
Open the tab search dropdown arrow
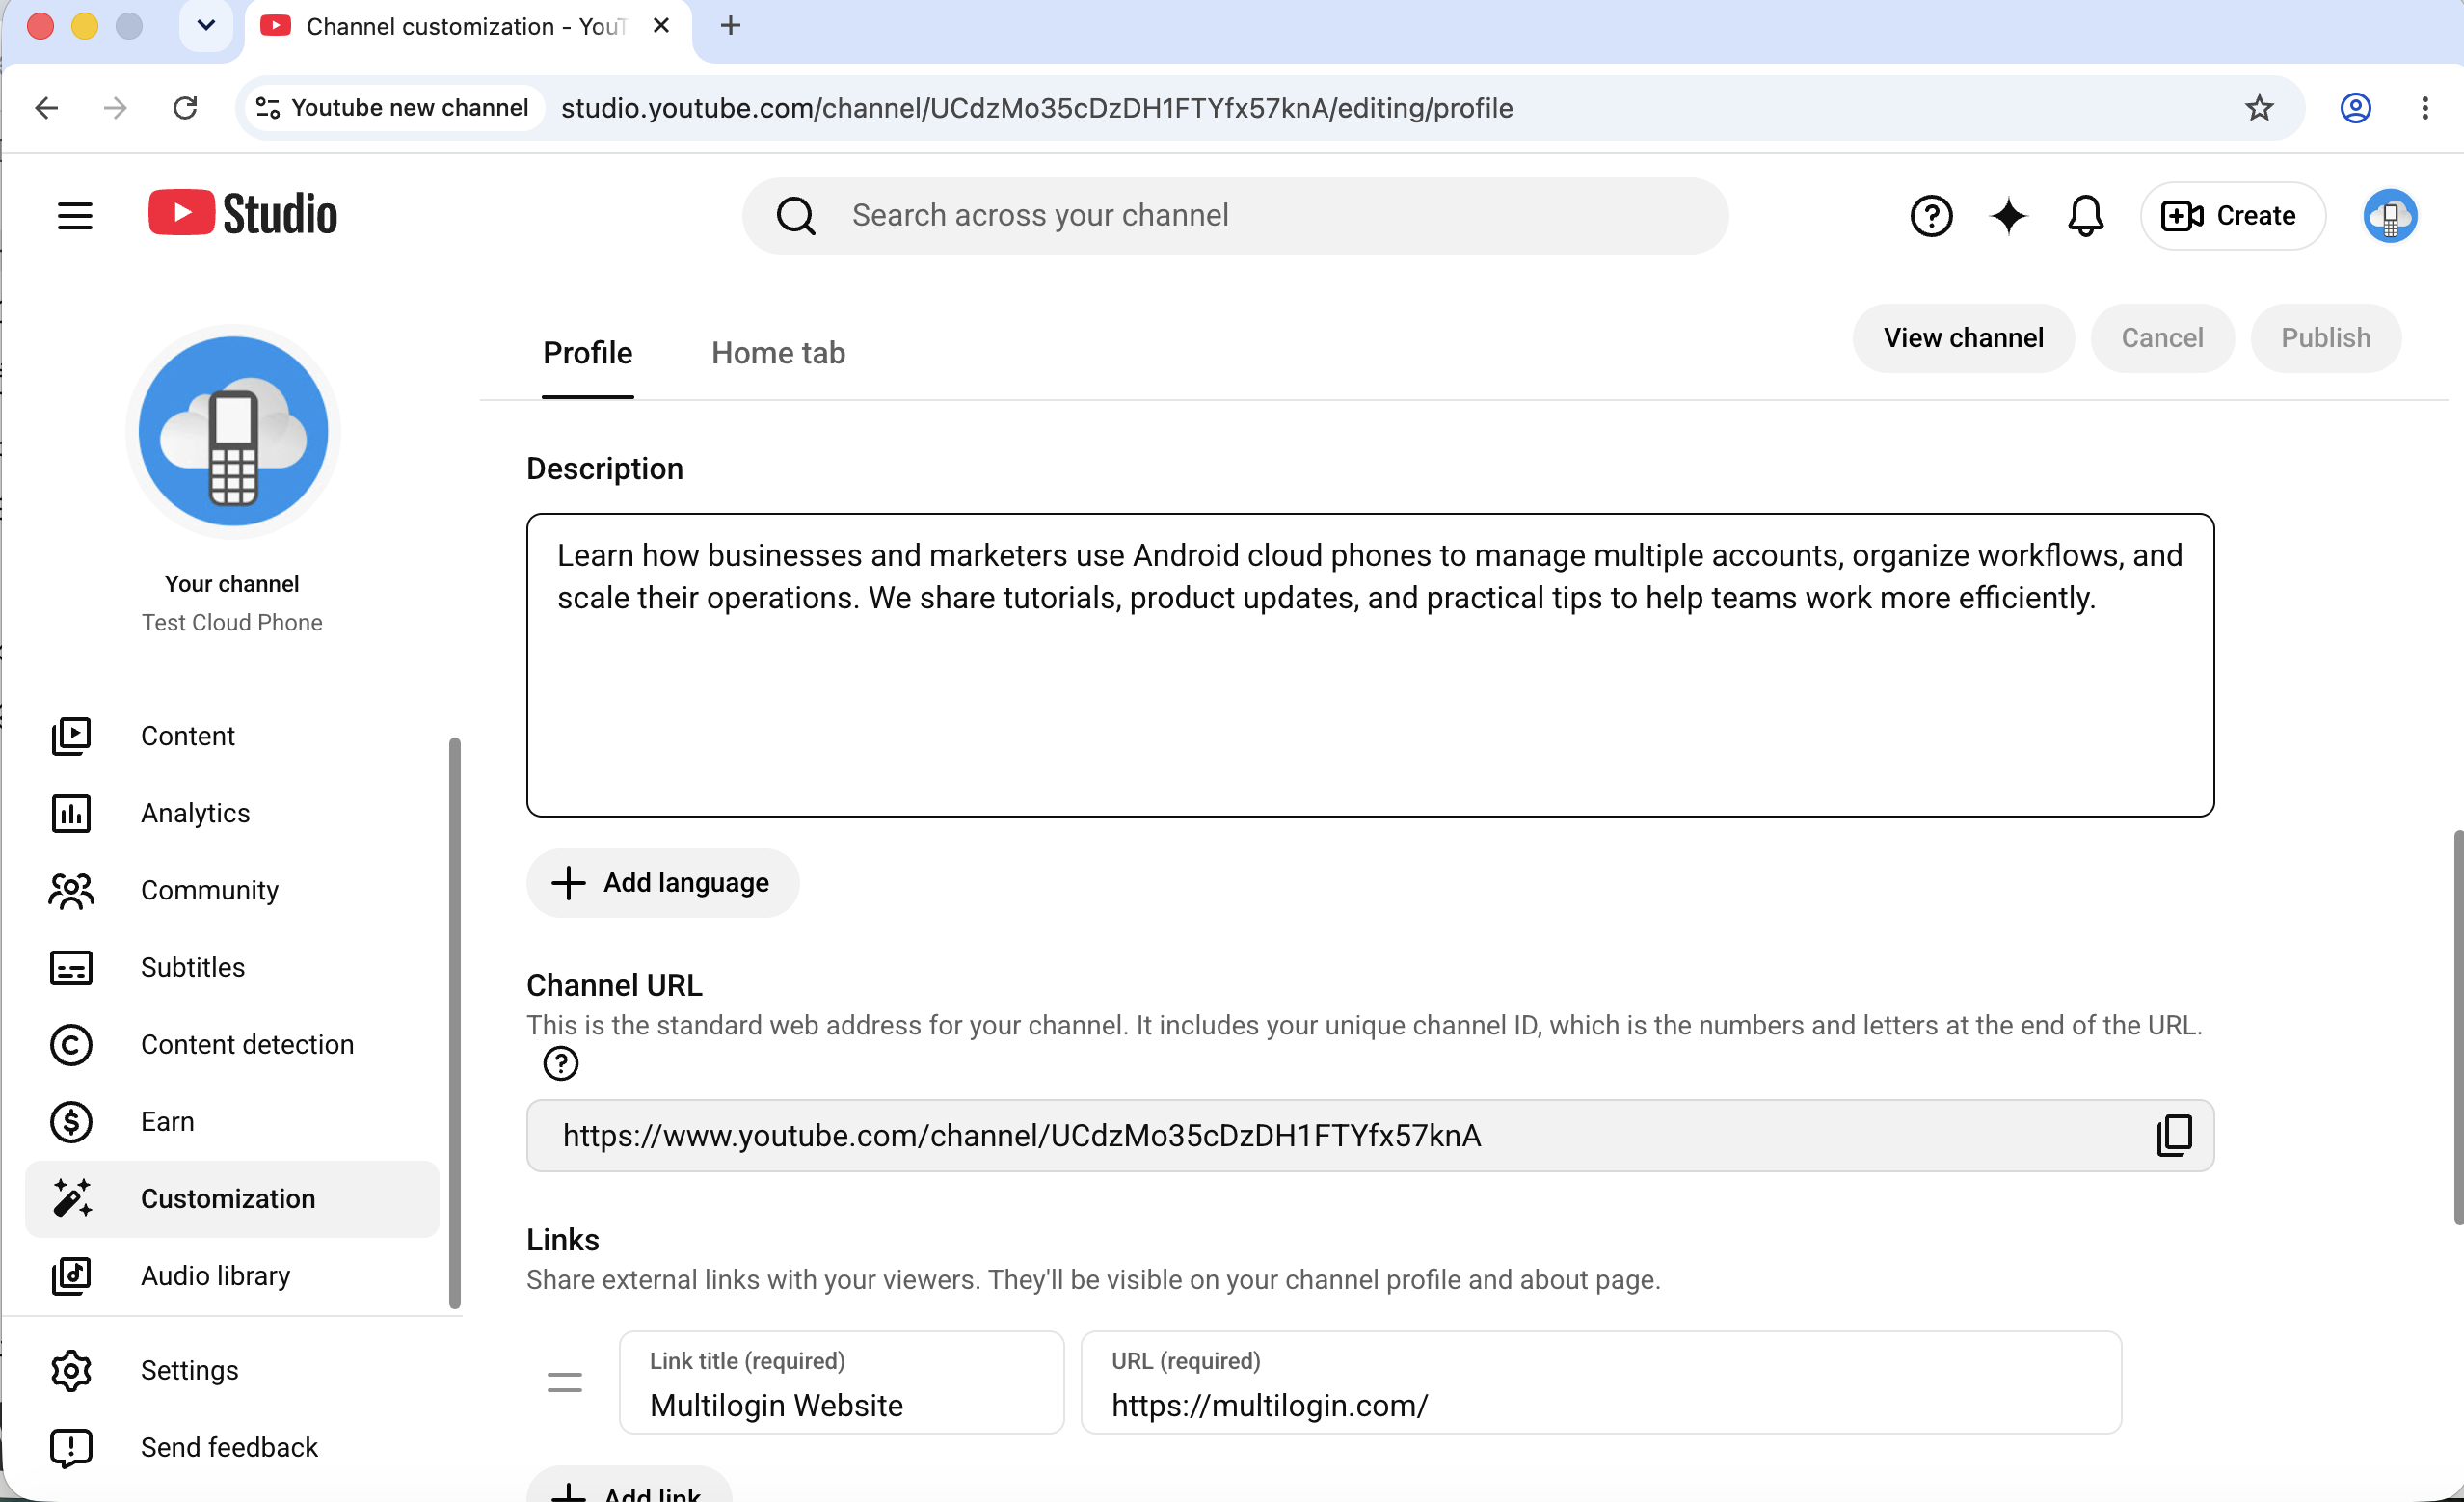[x=206, y=25]
